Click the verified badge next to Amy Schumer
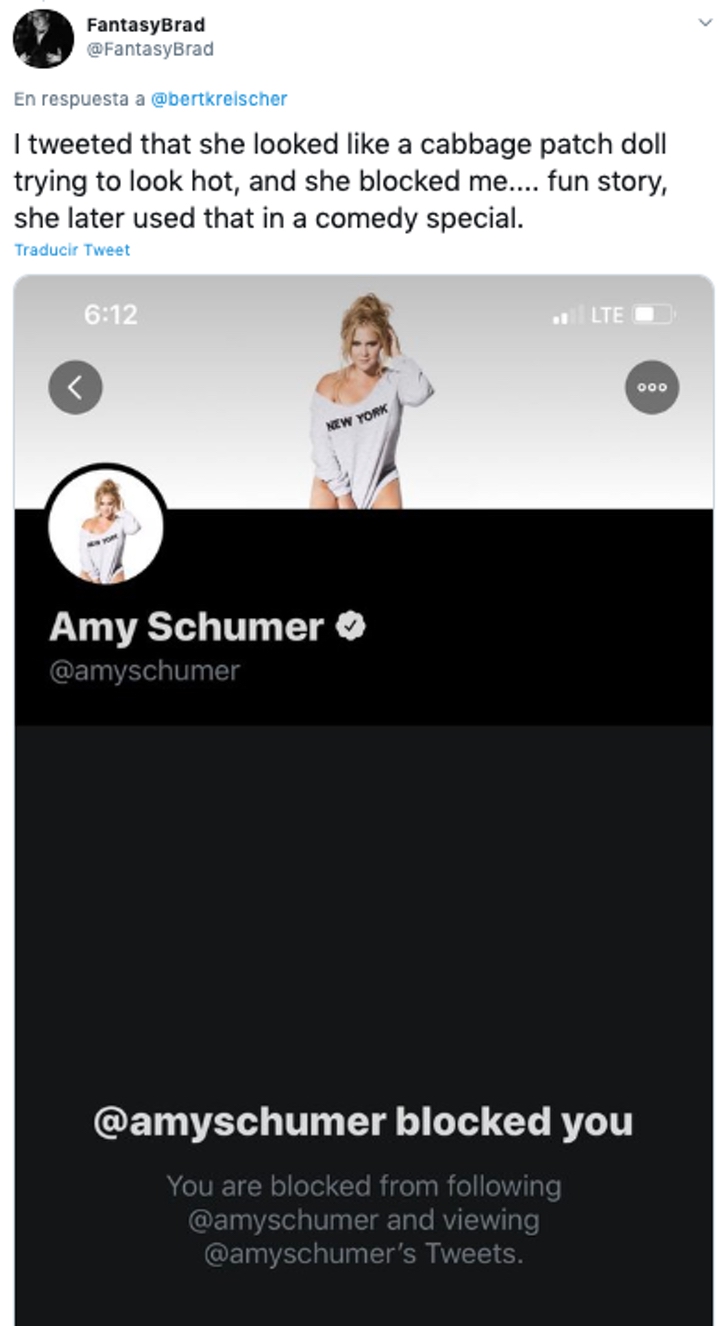Viewport: 728px width, 1326px height. pyautogui.click(x=350, y=627)
